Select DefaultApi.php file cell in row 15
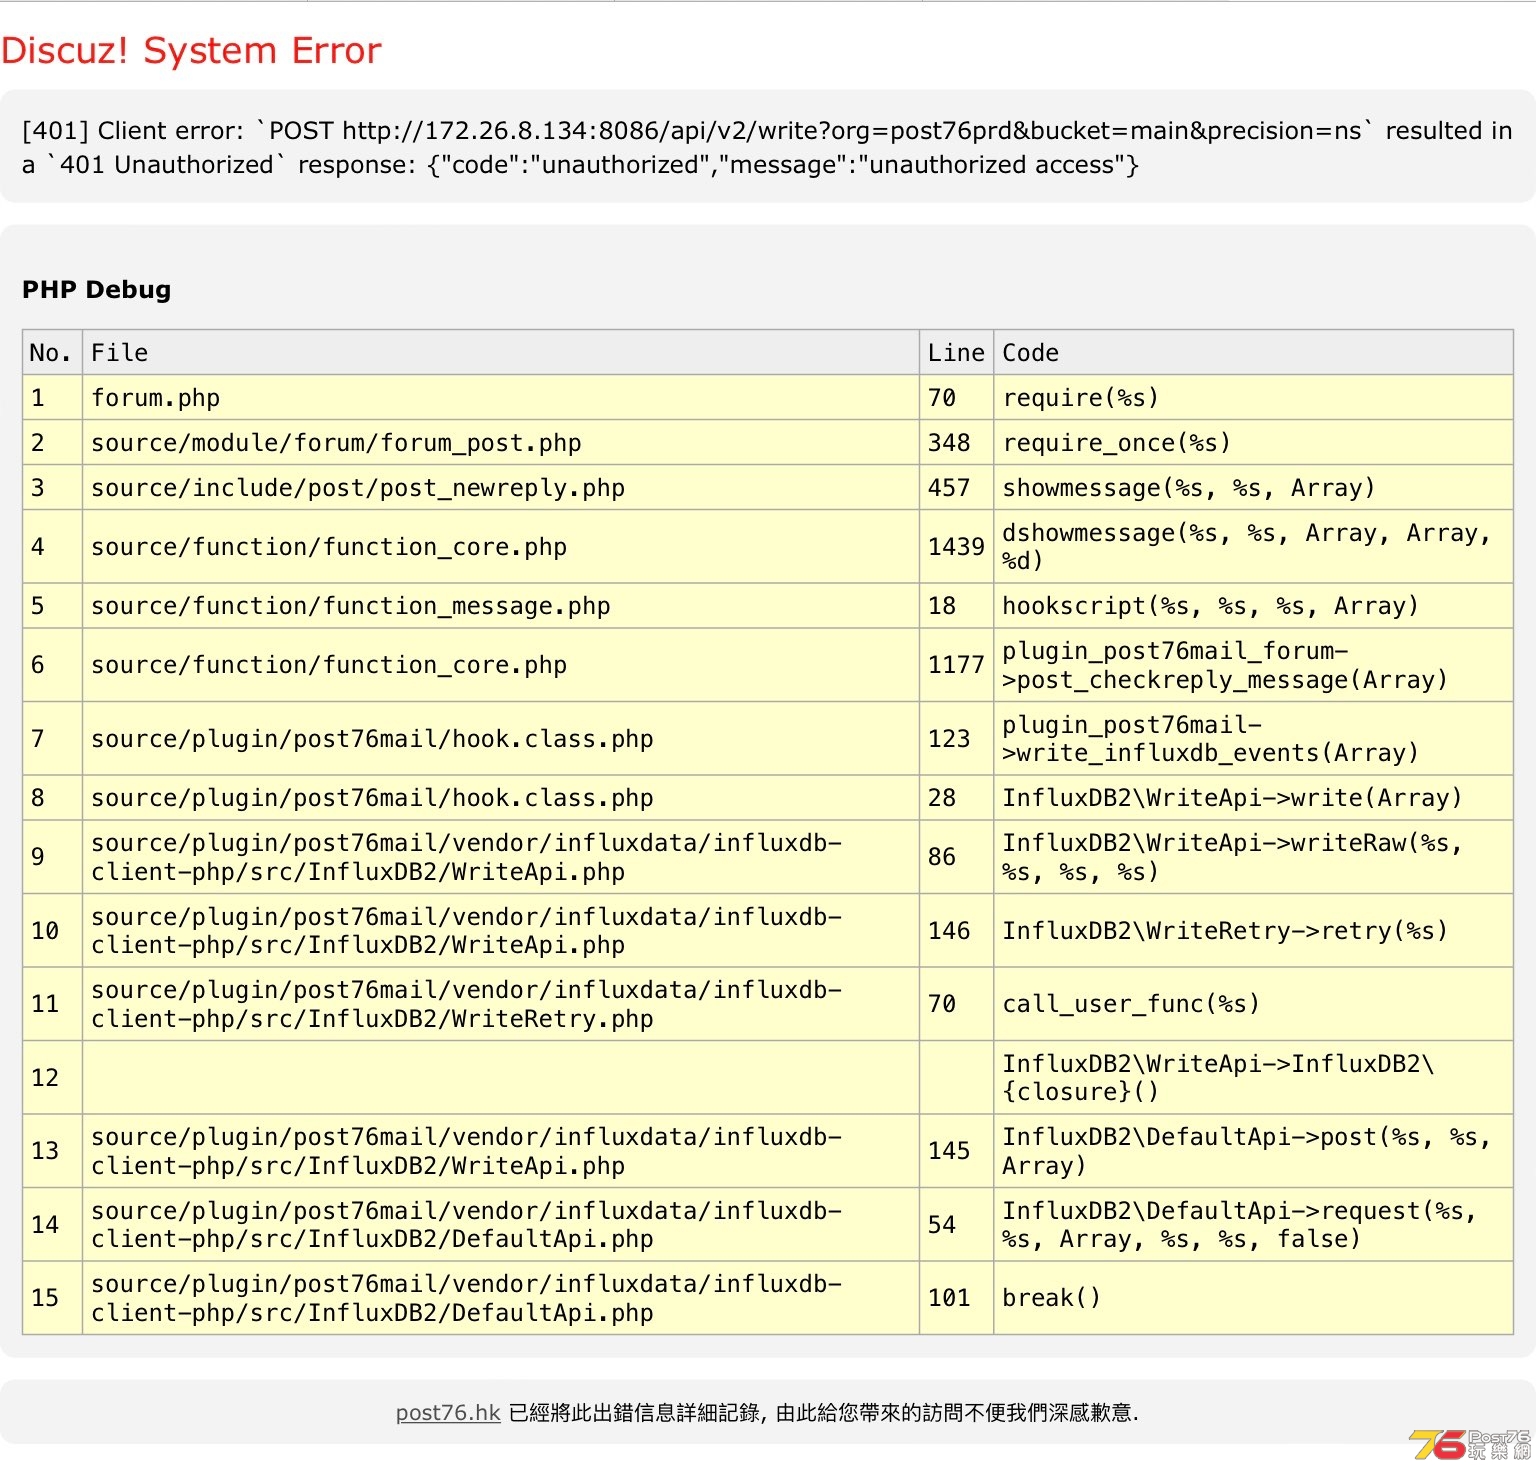Image resolution: width=1536 pixels, height=1465 pixels. (501, 1297)
